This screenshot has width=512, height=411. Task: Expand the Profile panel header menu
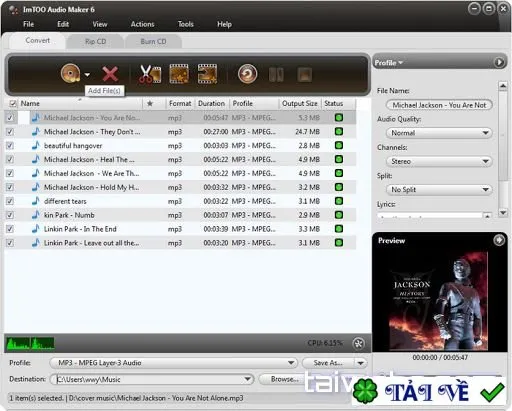tap(389, 63)
